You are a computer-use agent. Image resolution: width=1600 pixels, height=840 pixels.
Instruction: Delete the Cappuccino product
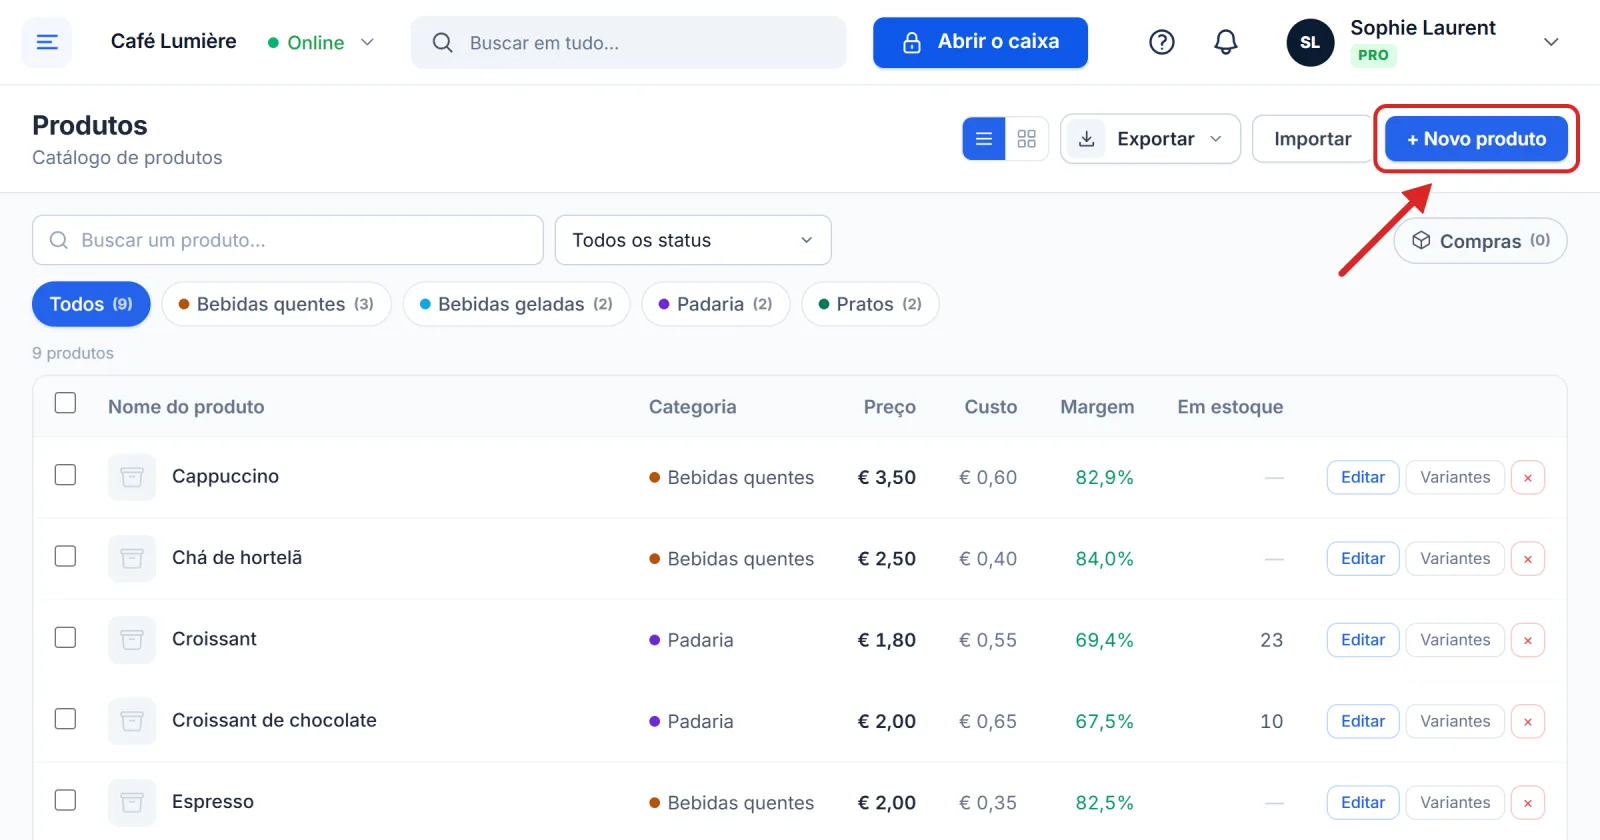1528,478
